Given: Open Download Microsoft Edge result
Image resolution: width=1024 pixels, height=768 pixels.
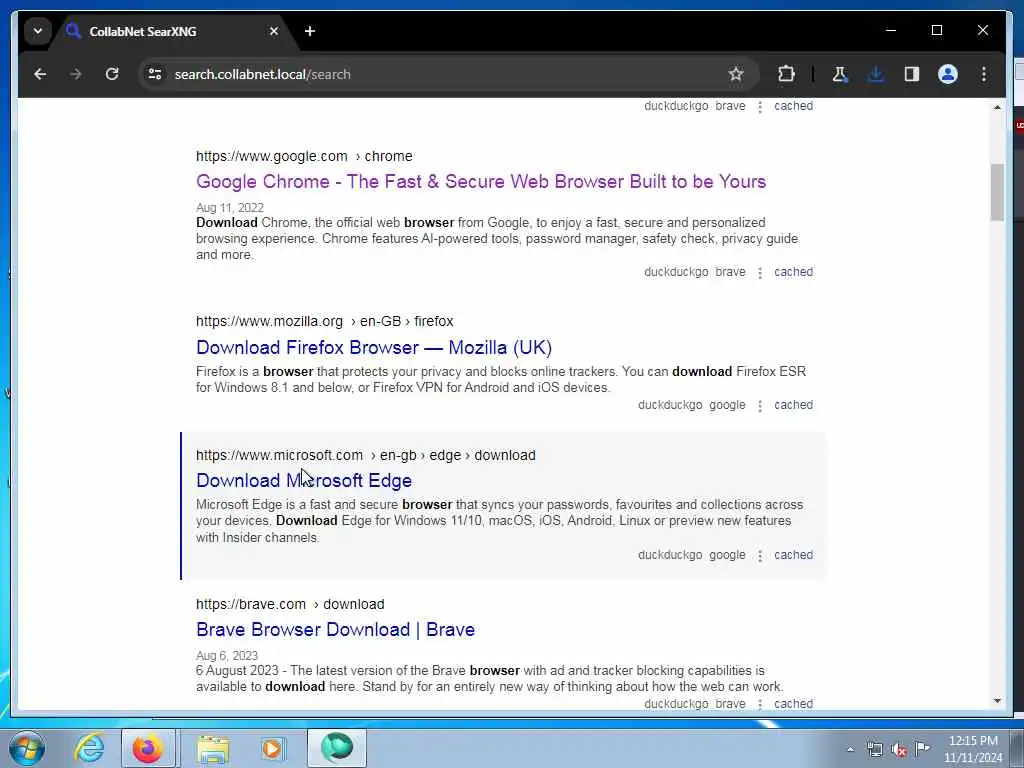Looking at the screenshot, I should (304, 481).
